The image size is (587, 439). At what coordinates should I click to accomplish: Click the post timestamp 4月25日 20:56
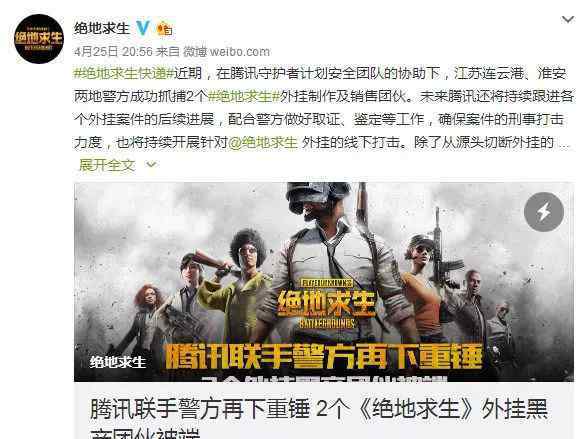(x=113, y=51)
